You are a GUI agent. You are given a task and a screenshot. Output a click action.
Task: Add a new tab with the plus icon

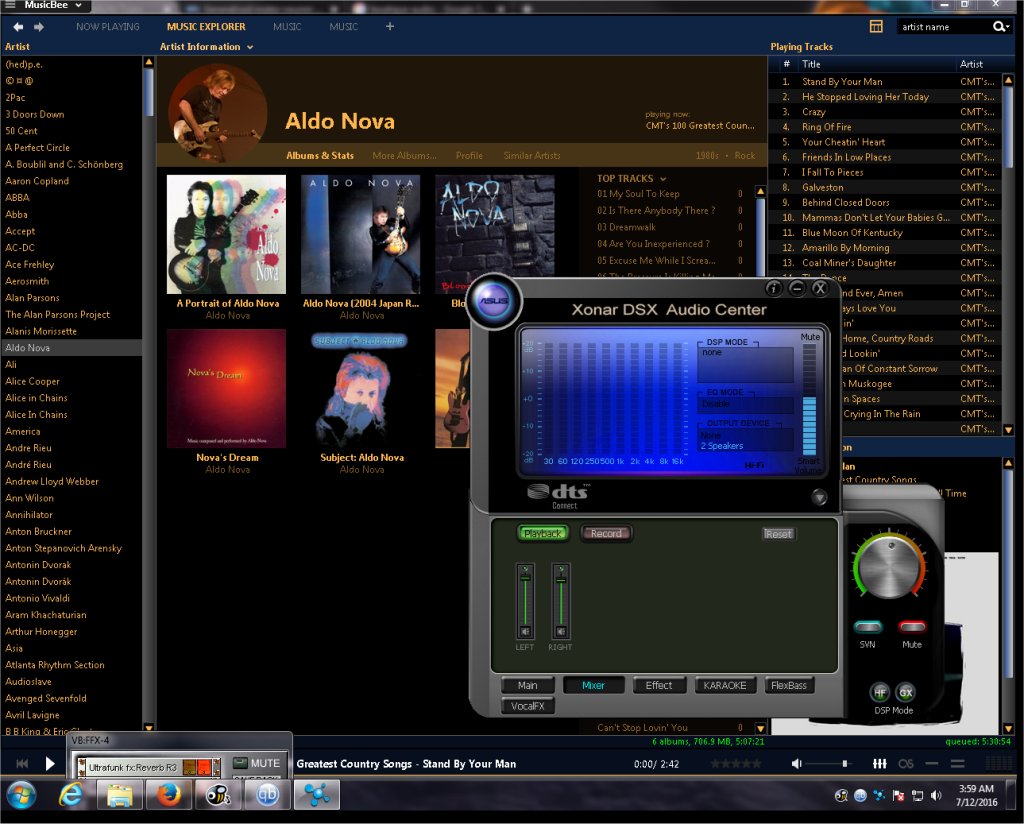coord(390,27)
